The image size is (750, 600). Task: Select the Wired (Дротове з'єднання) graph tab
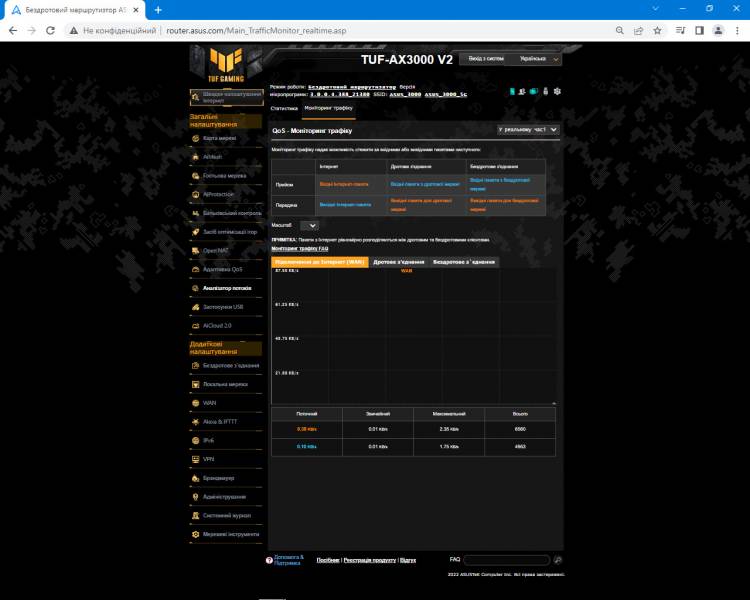coord(398,262)
